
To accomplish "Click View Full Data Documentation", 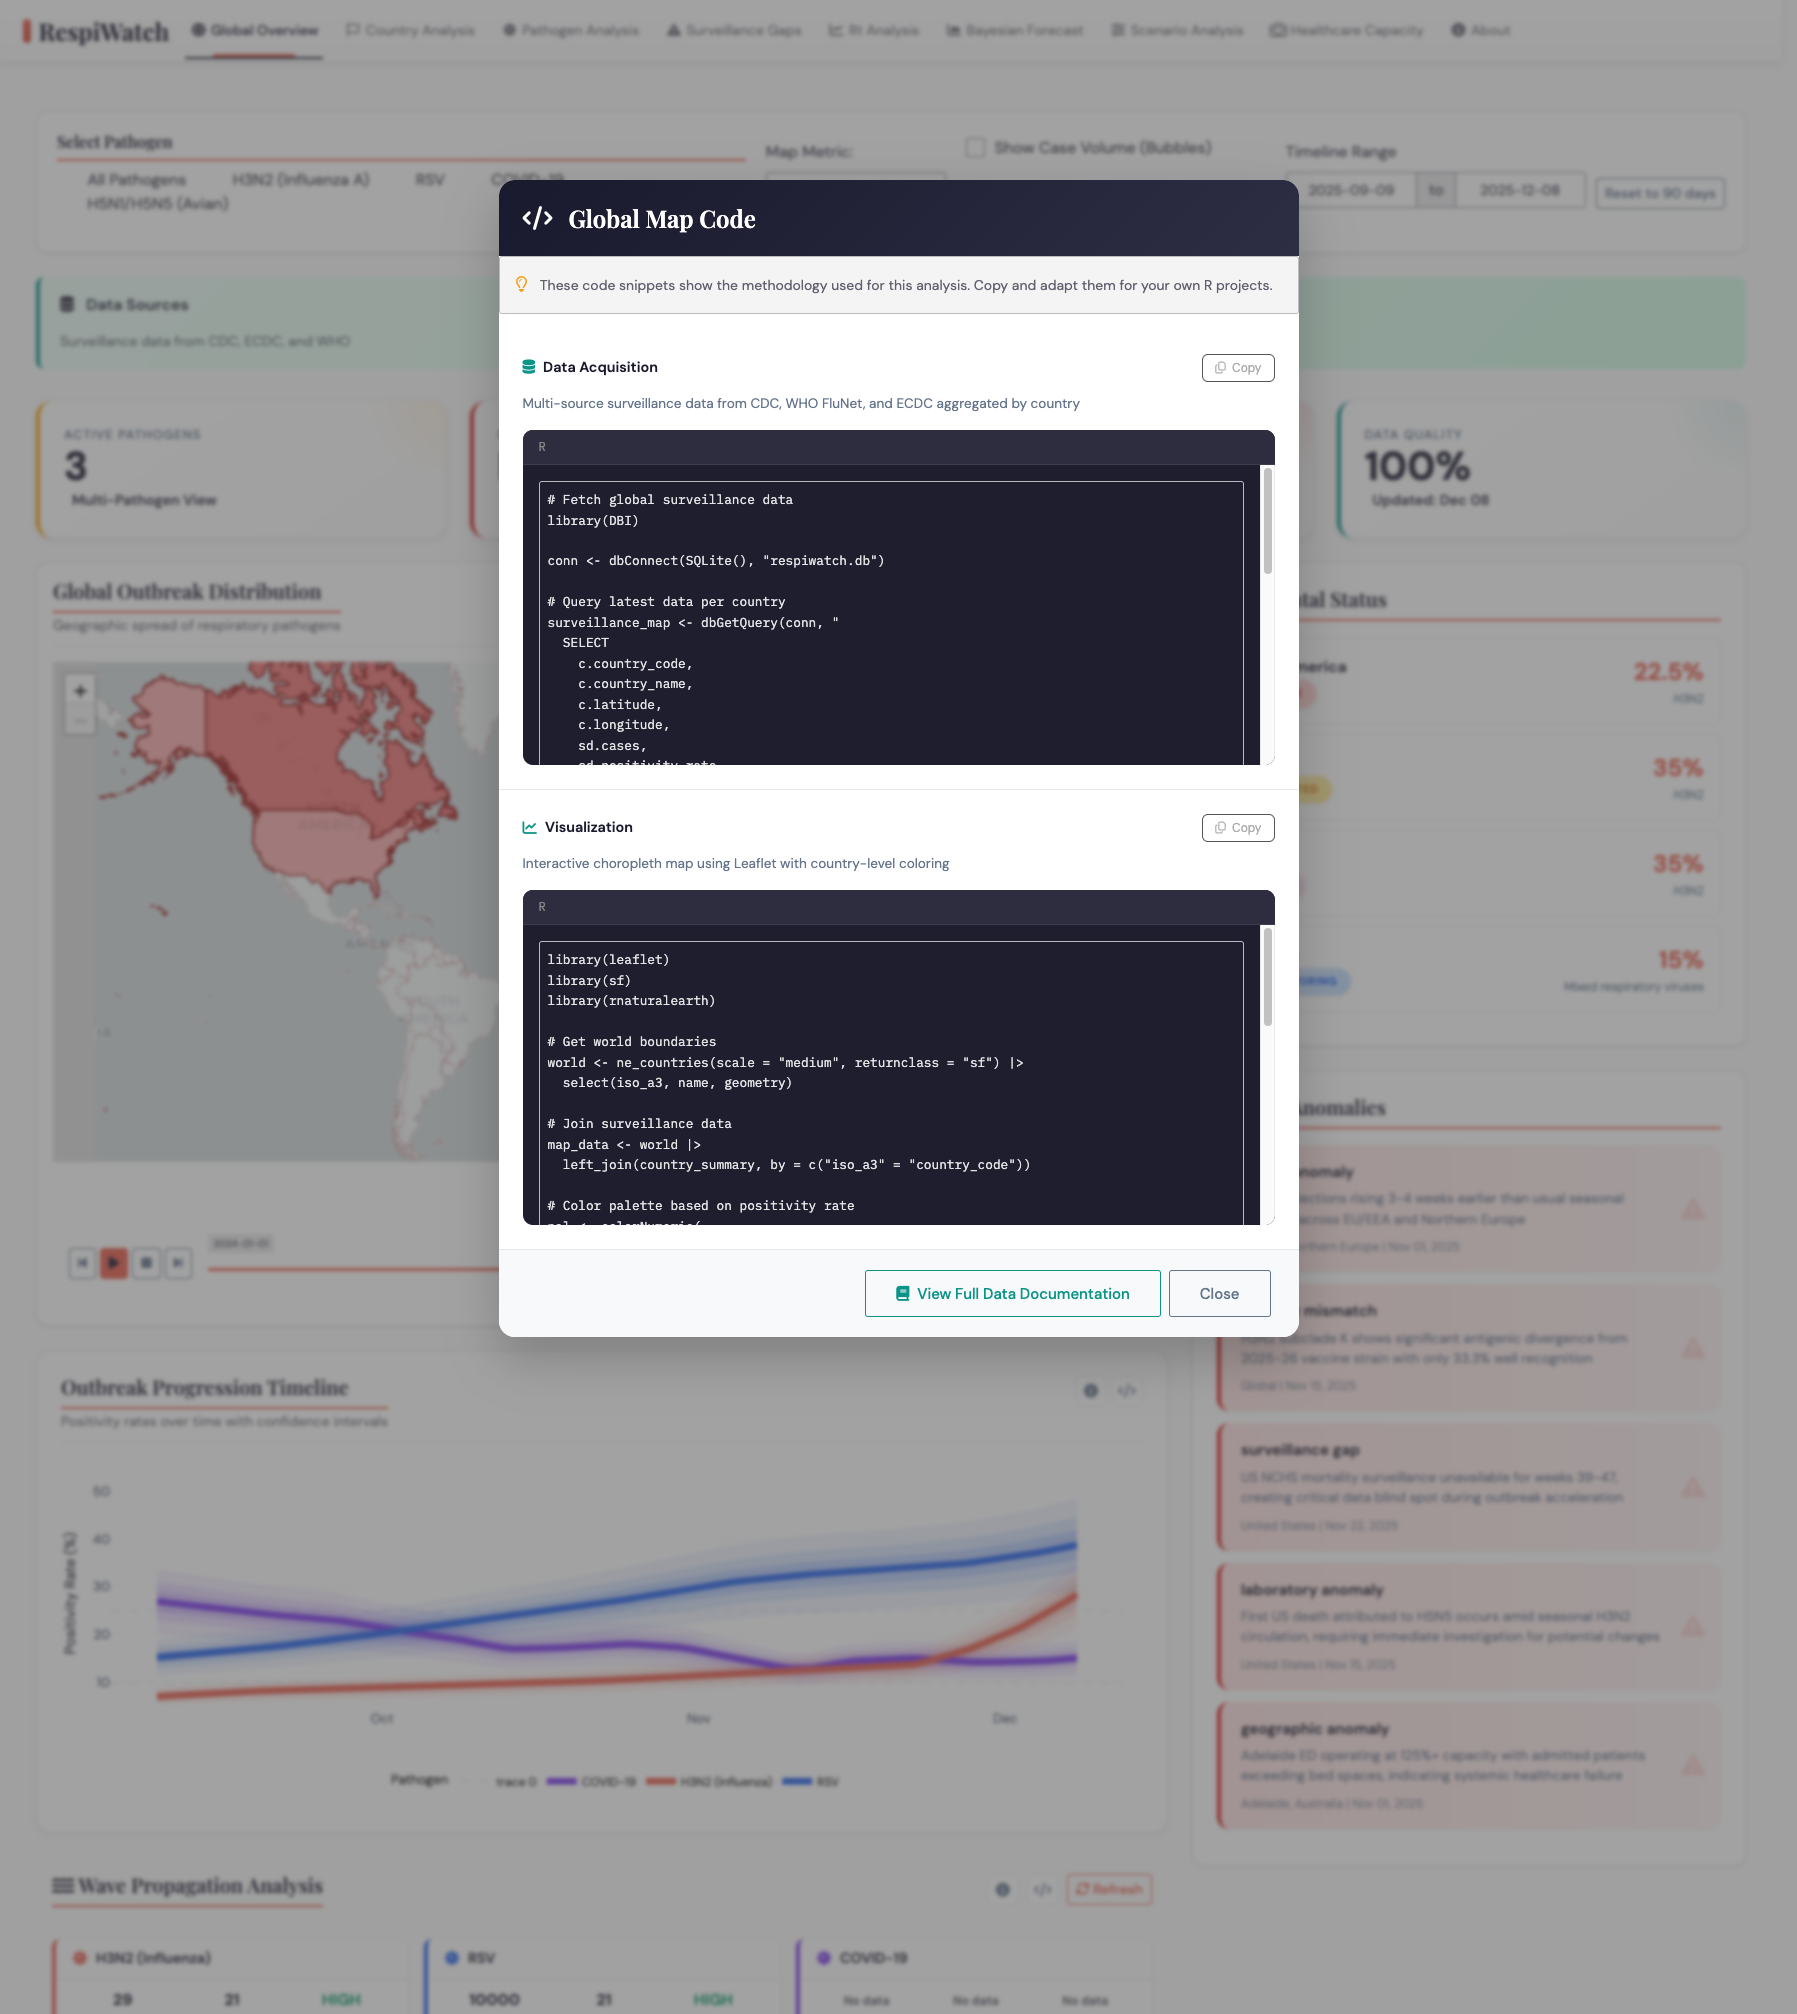I will point(1012,1293).
